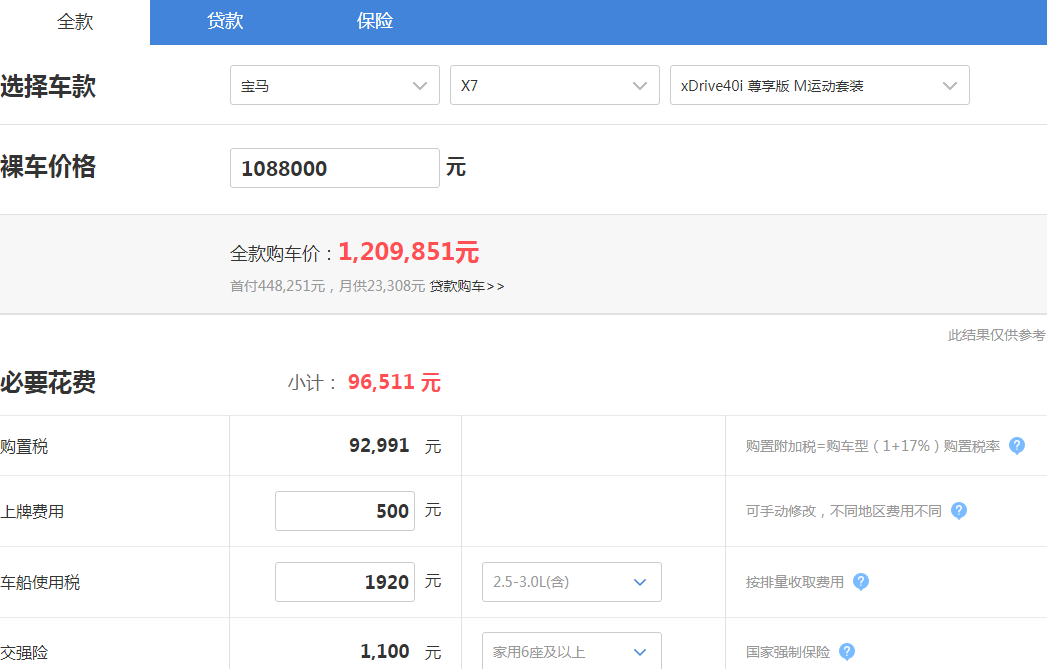Click the 必要花费 section heading
This screenshot has height=669, width=1047.
pyautogui.click(x=48, y=383)
